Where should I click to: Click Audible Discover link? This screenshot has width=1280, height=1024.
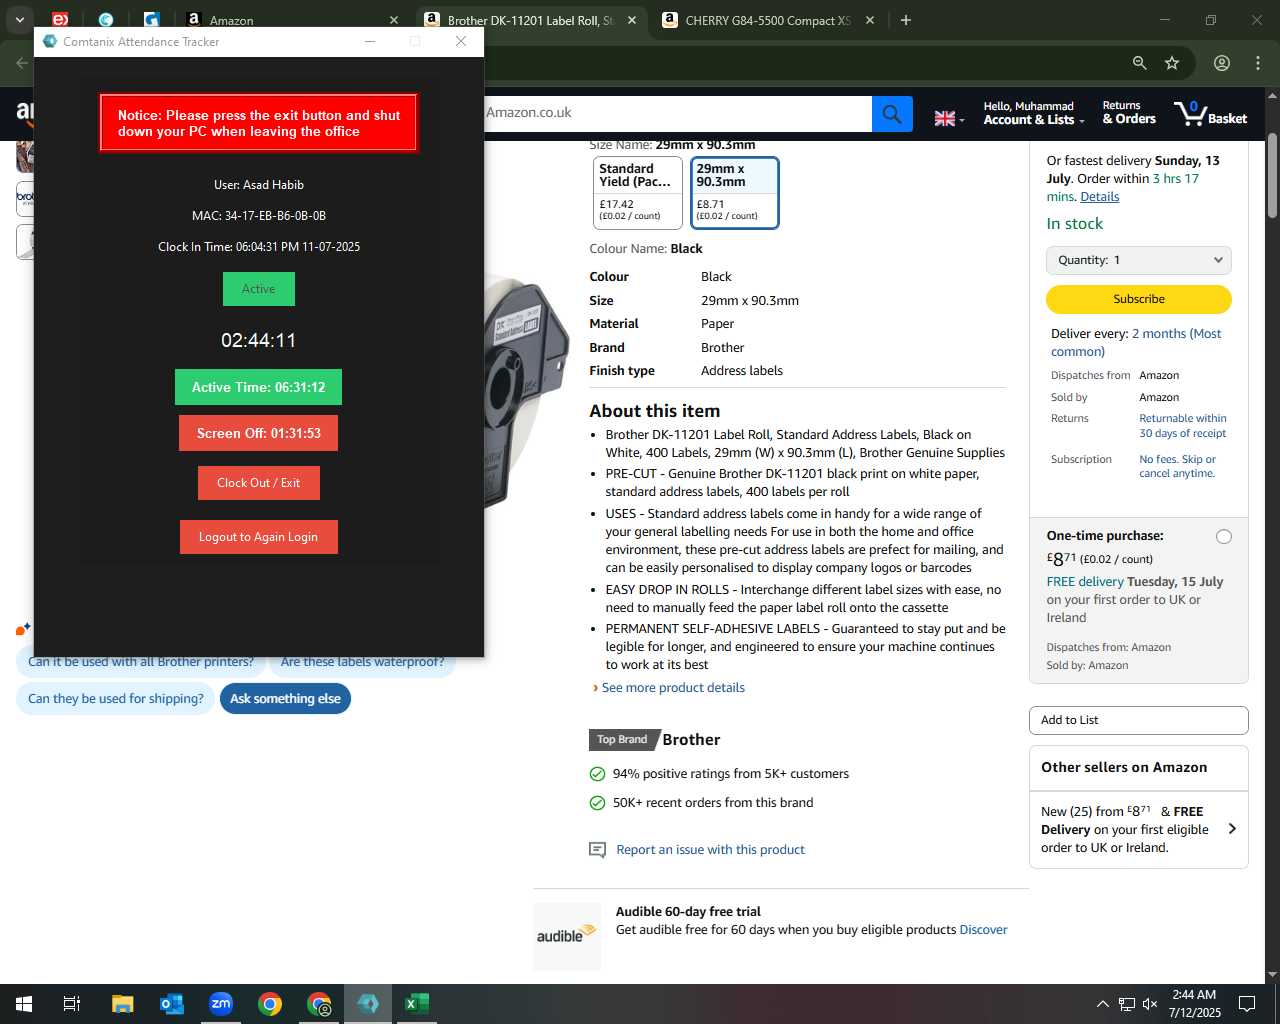pyautogui.click(x=983, y=930)
